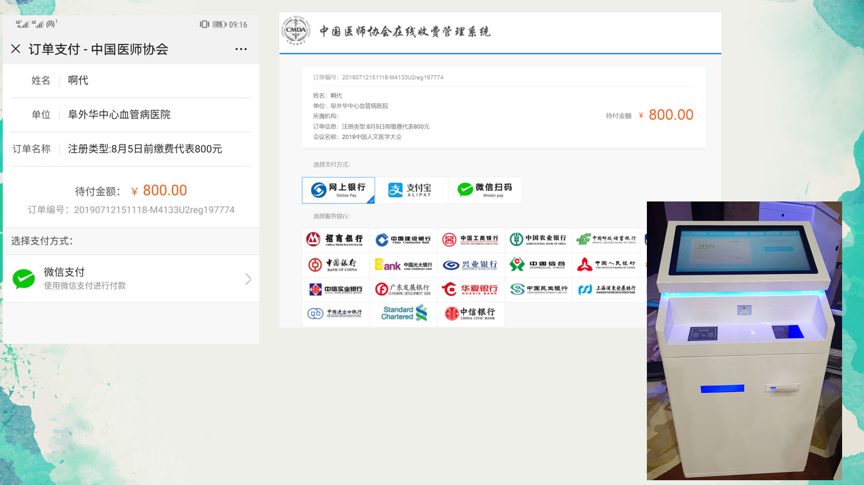Choose 中国民生银行 Minsheng Bank
Viewport: 864px width, 485px height.
538,289
